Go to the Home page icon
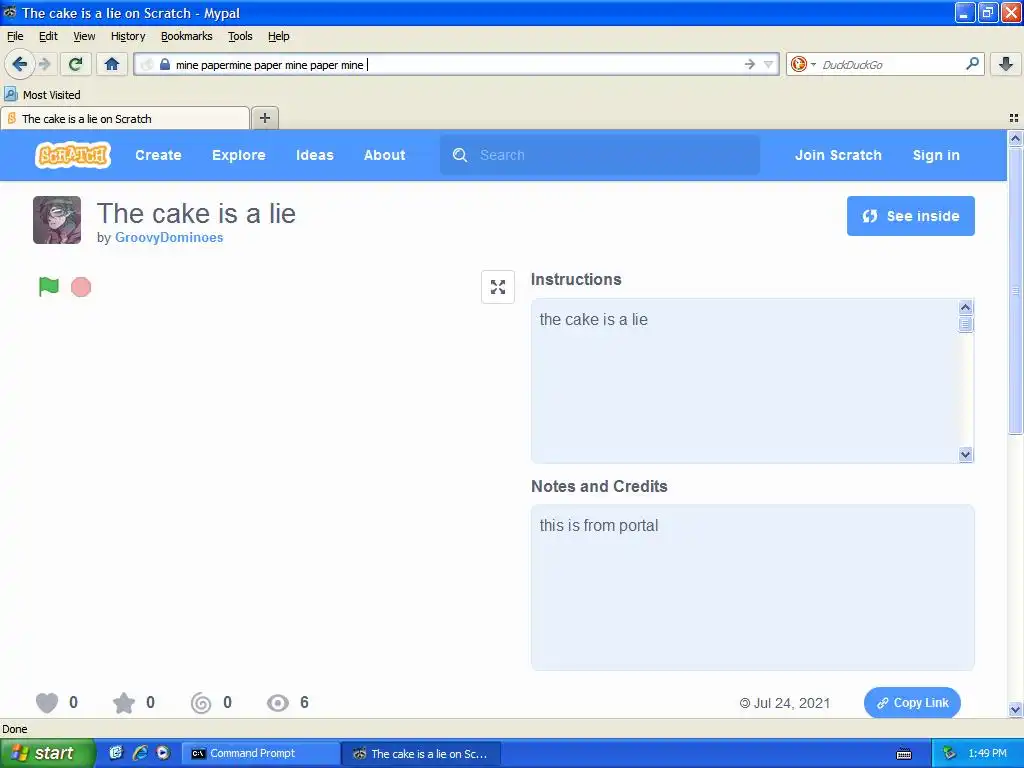Image resolution: width=1024 pixels, height=768 pixels. tap(112, 64)
